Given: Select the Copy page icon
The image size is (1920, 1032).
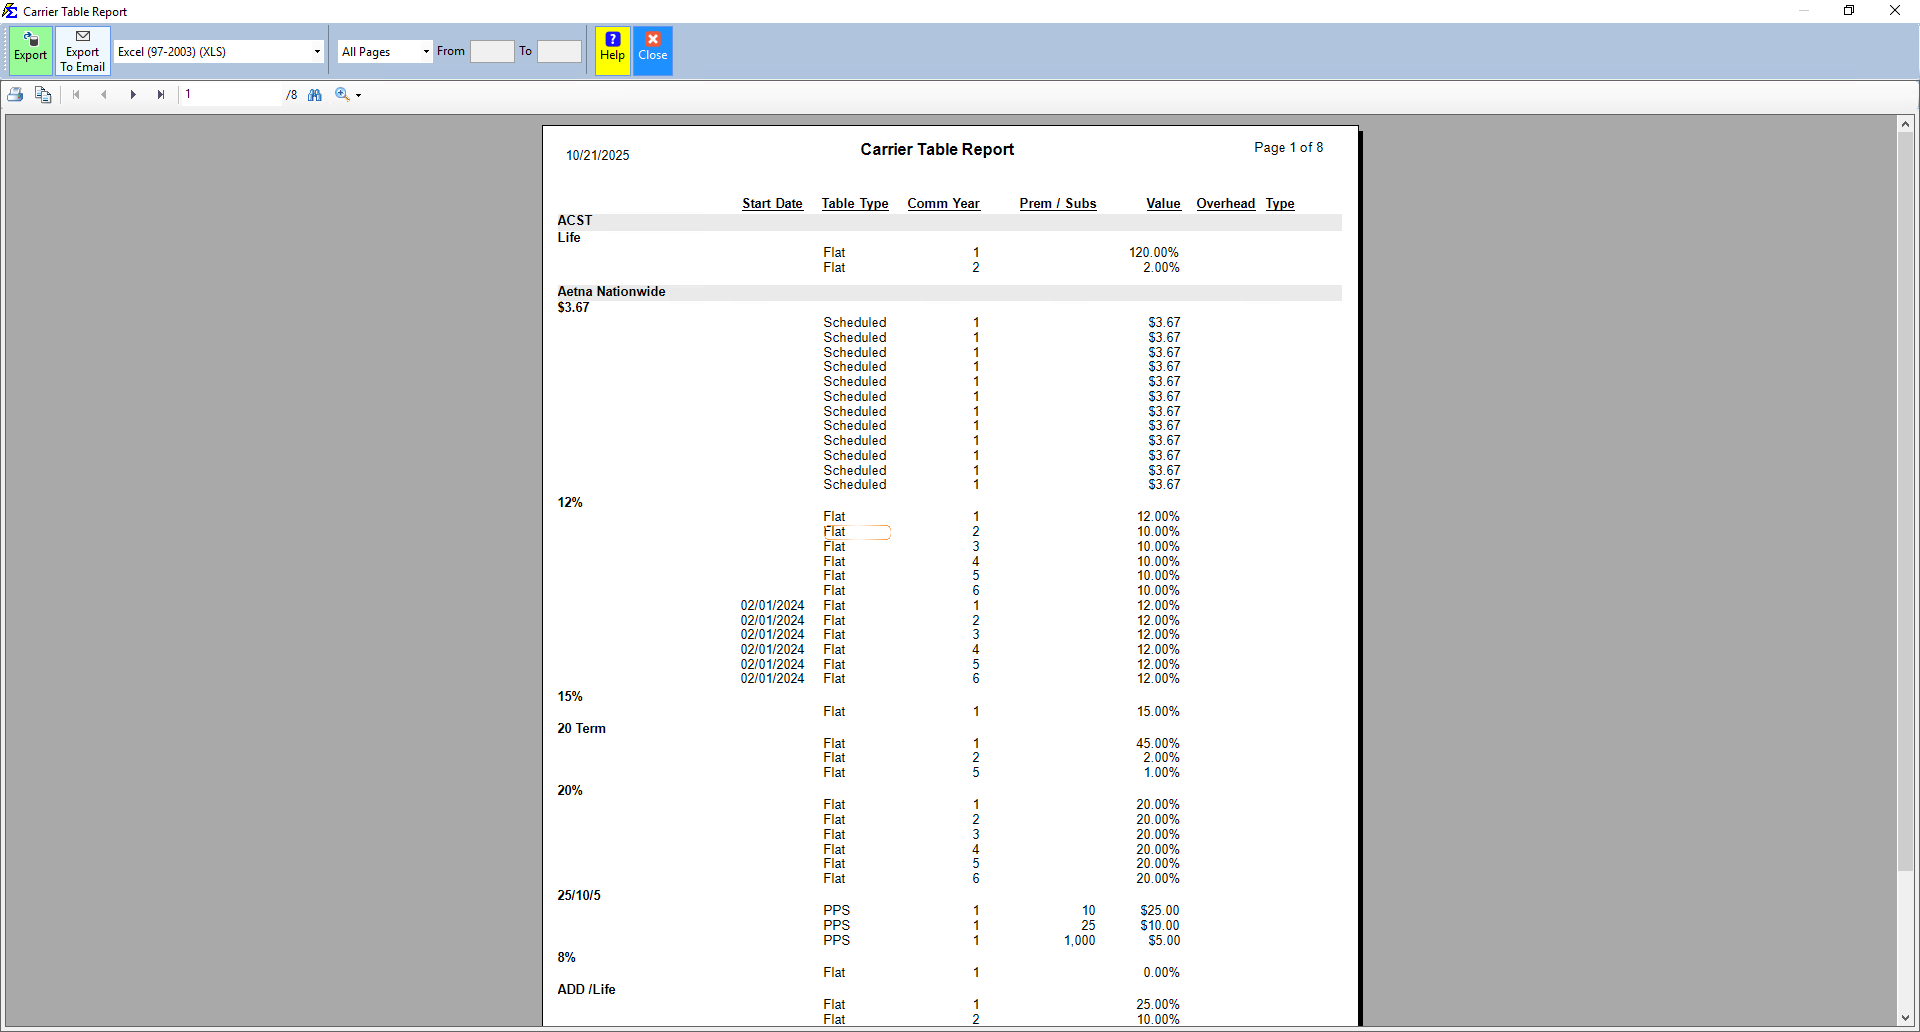Looking at the screenshot, I should [43, 94].
